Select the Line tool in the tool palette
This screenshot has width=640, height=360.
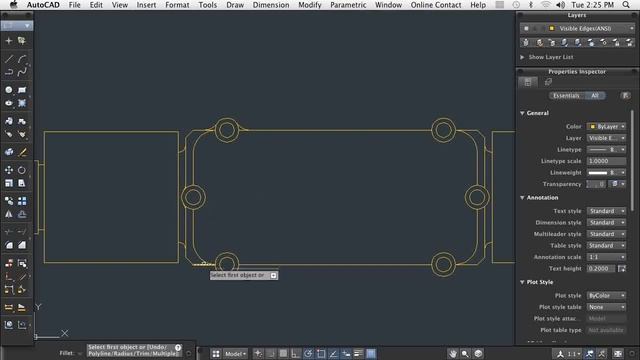click(x=9, y=59)
